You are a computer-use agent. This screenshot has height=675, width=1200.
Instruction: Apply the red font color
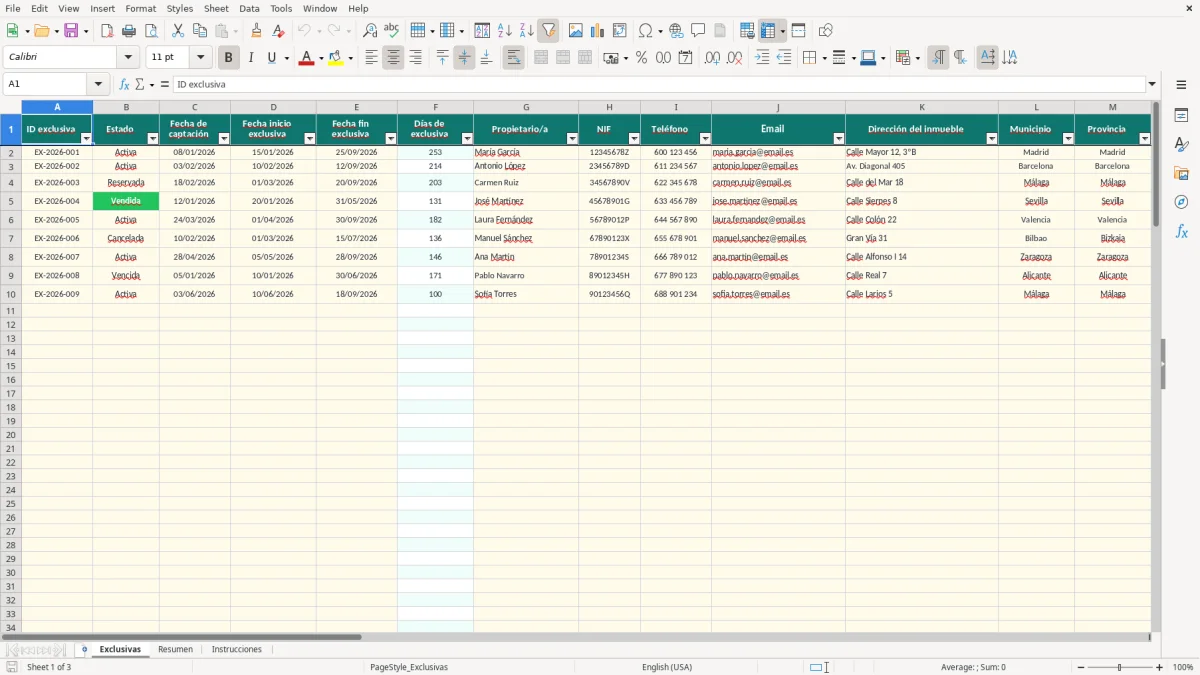point(306,58)
